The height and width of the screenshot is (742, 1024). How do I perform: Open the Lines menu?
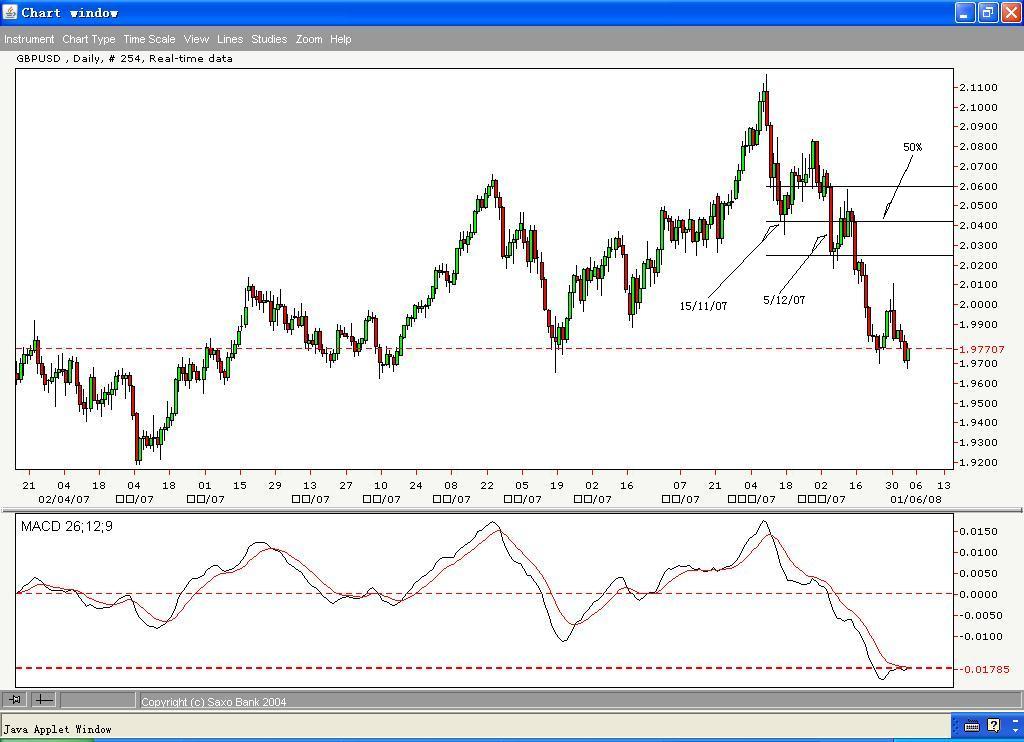point(230,39)
